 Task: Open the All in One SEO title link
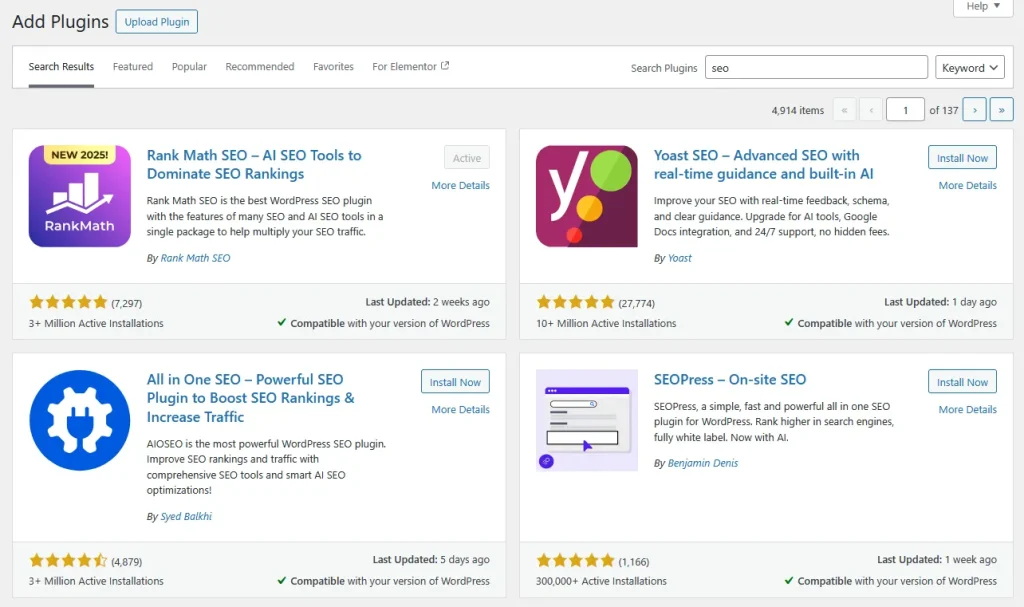(x=251, y=398)
